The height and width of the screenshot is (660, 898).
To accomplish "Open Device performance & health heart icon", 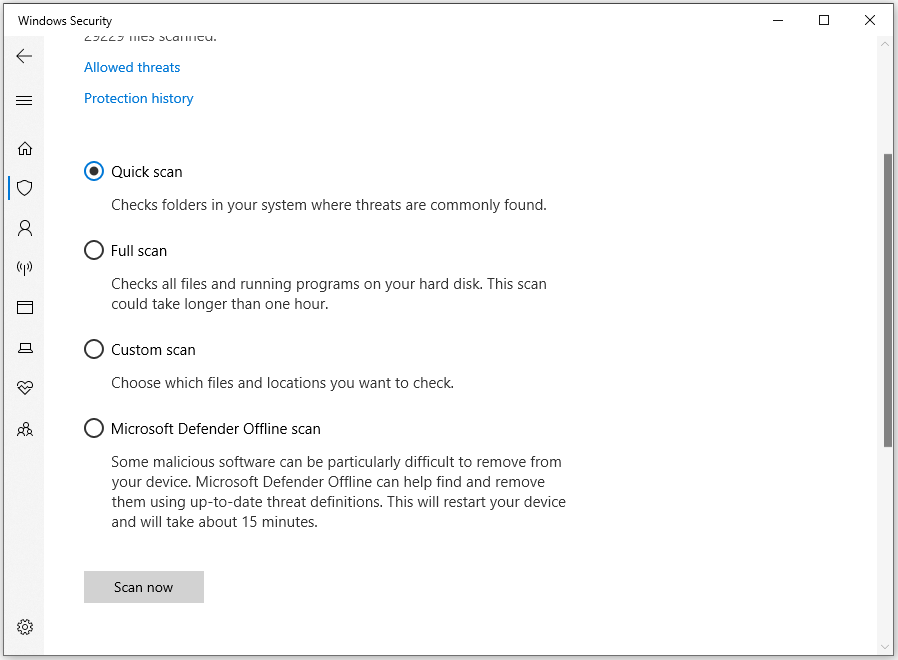I will coord(25,388).
